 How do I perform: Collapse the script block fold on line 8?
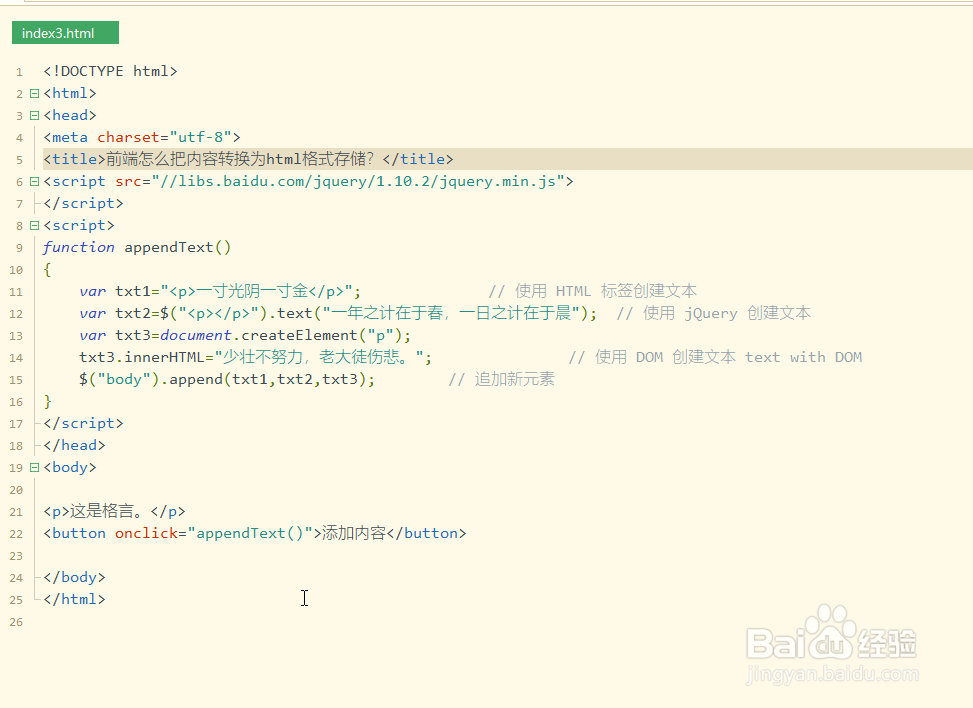pos(35,226)
